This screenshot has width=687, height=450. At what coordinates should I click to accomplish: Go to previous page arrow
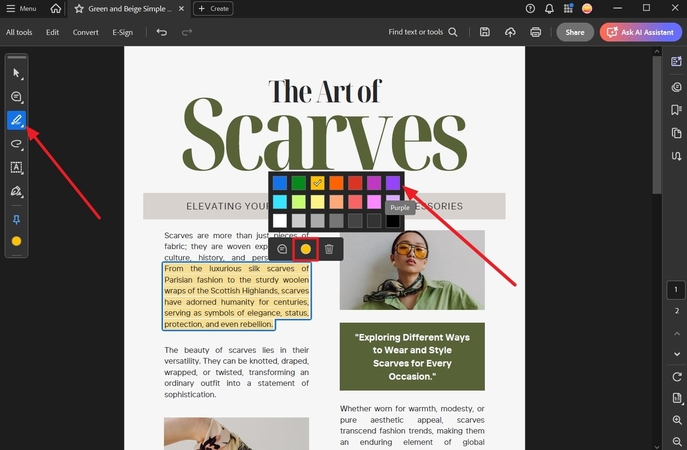click(677, 334)
